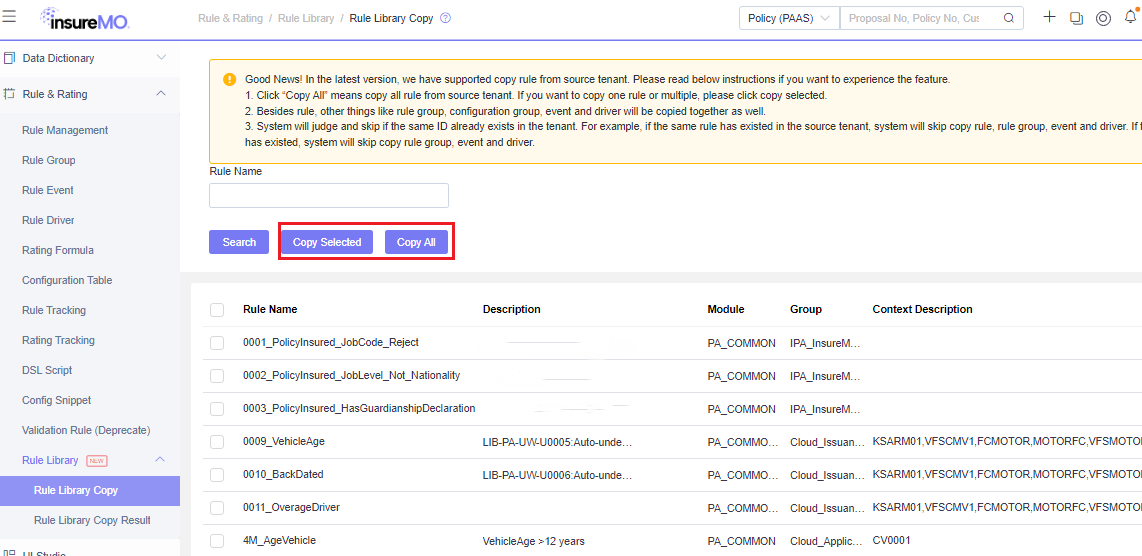Open the notifications bell

click(x=1130, y=17)
